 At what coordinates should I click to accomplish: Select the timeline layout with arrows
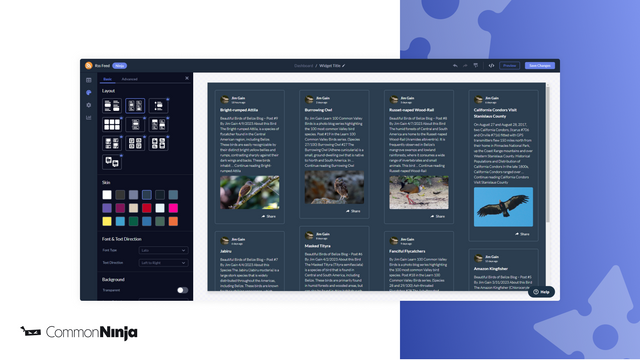(x=158, y=106)
